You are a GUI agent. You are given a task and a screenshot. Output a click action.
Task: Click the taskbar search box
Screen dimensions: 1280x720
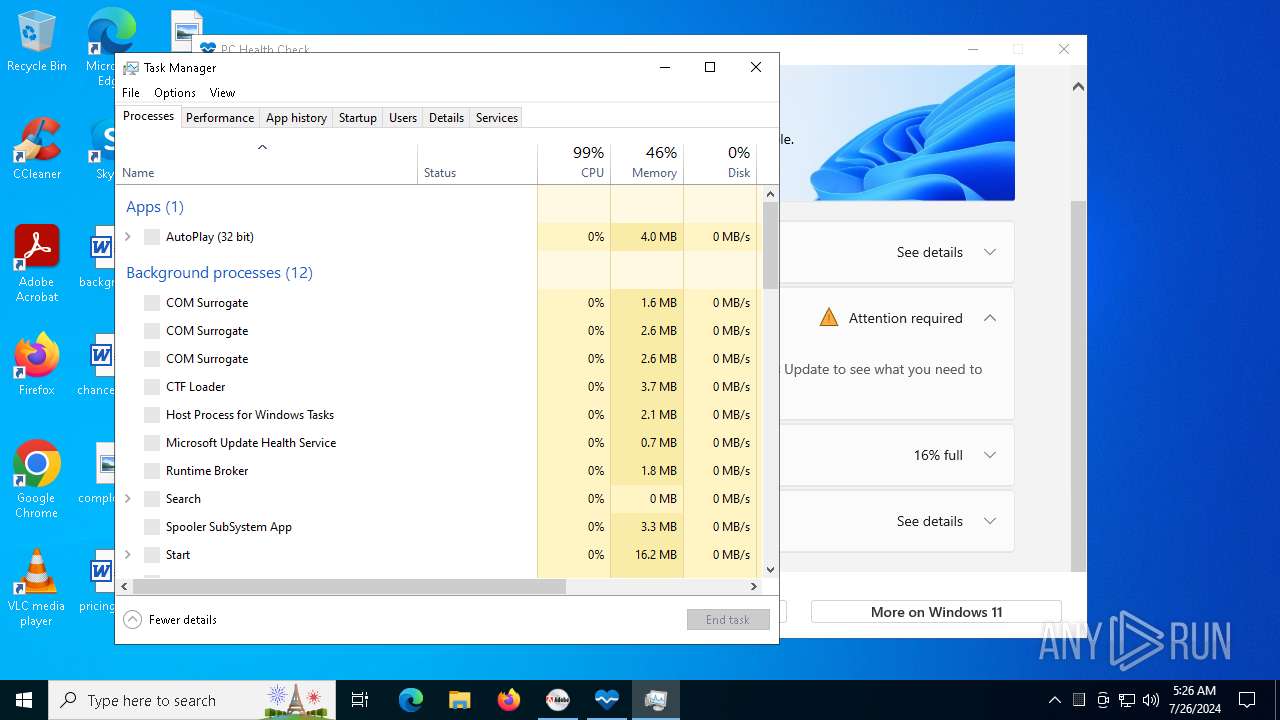(192, 700)
